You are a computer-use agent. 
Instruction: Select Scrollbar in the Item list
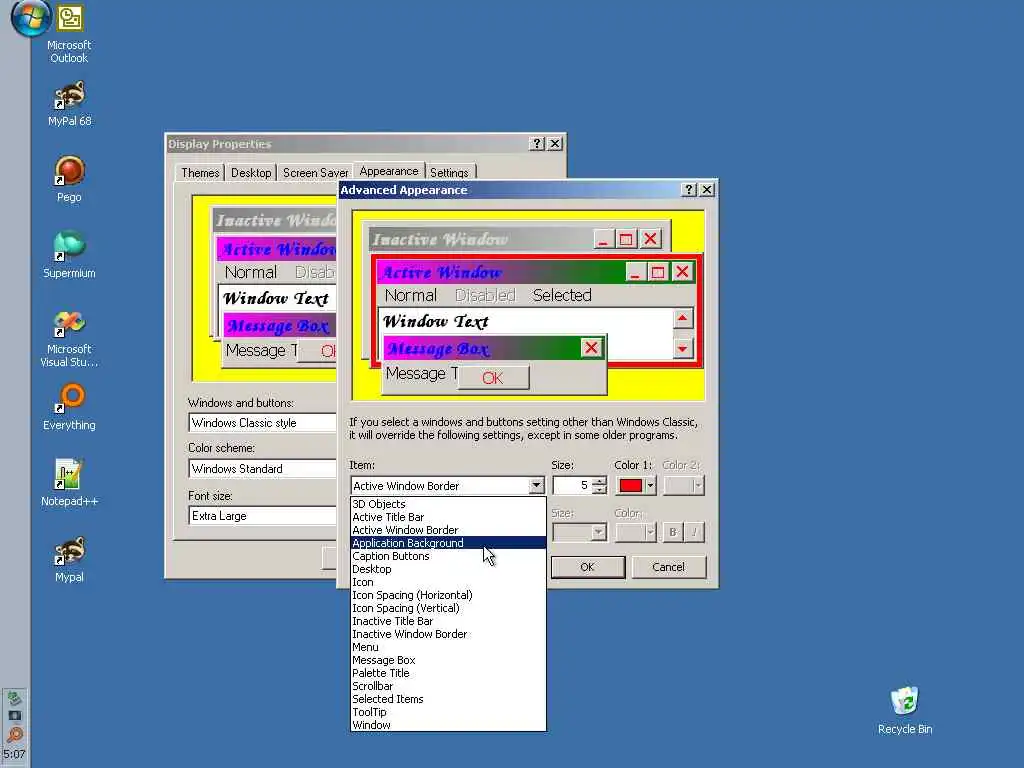tap(448, 686)
